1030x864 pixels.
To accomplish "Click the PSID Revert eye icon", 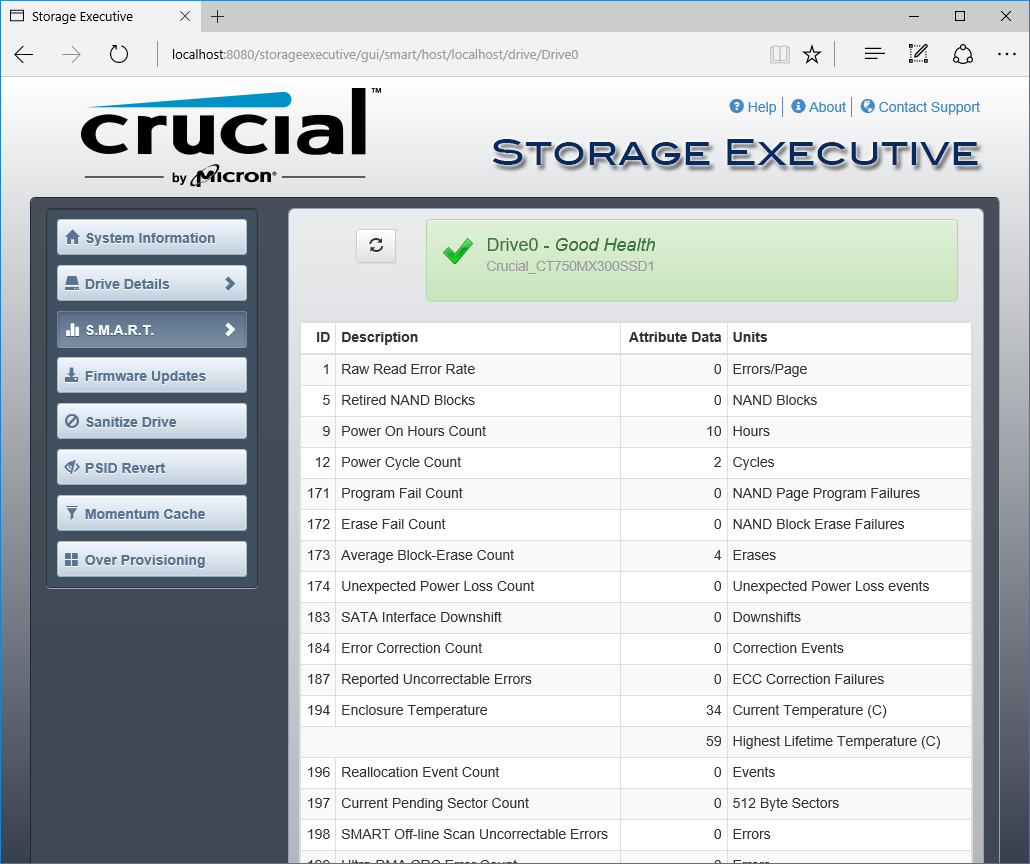I will 72,467.
